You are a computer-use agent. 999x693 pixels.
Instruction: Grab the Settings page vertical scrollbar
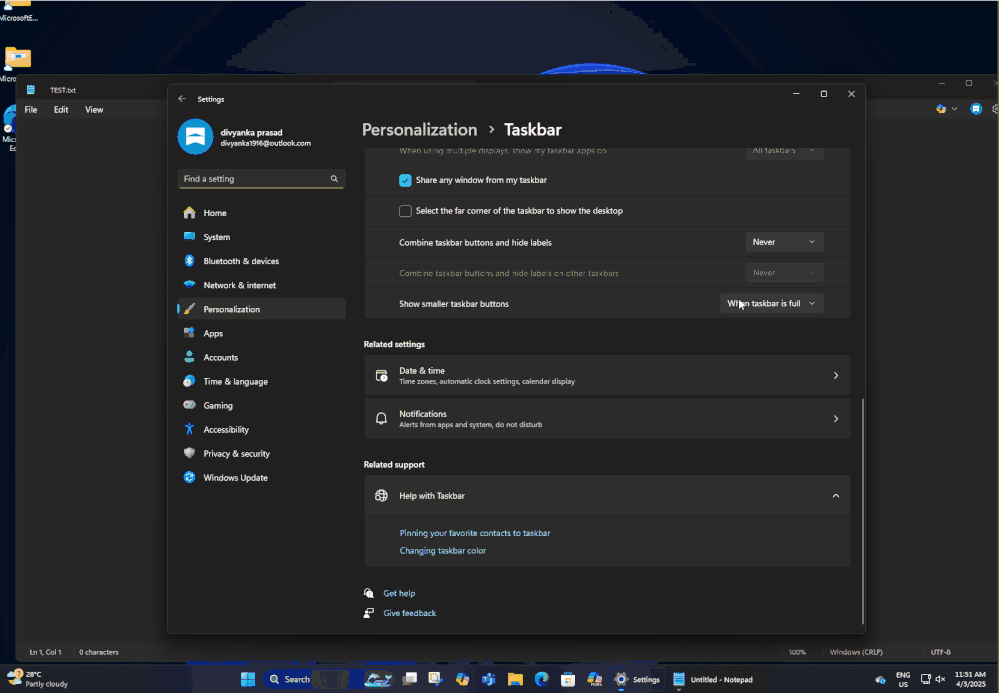[x=863, y=511]
